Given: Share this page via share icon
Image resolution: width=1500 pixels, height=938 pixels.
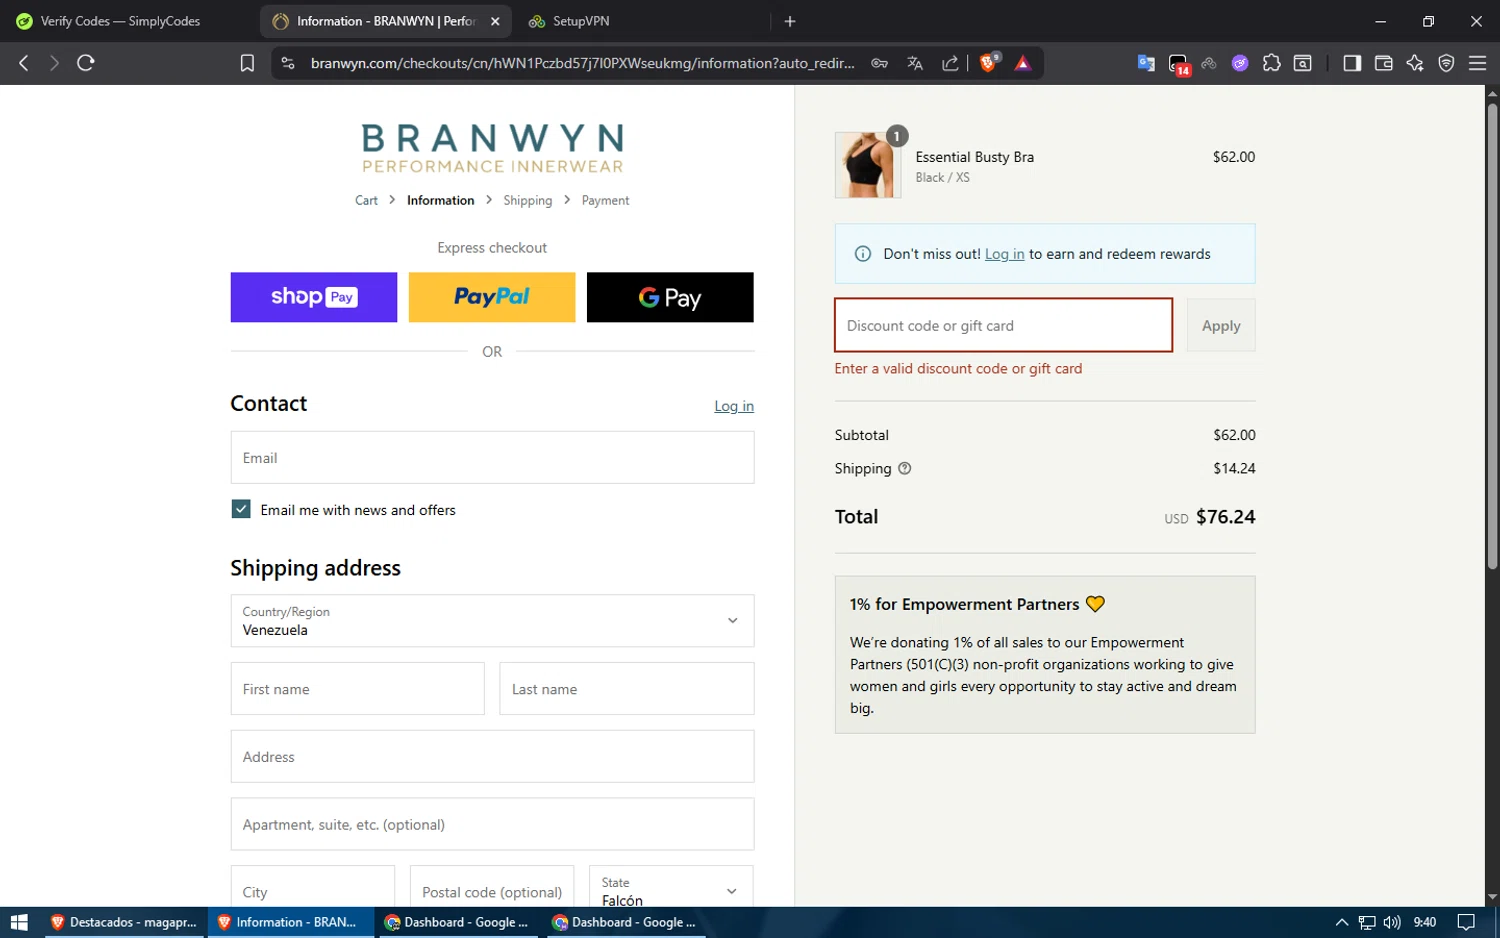Looking at the screenshot, I should coord(950,63).
